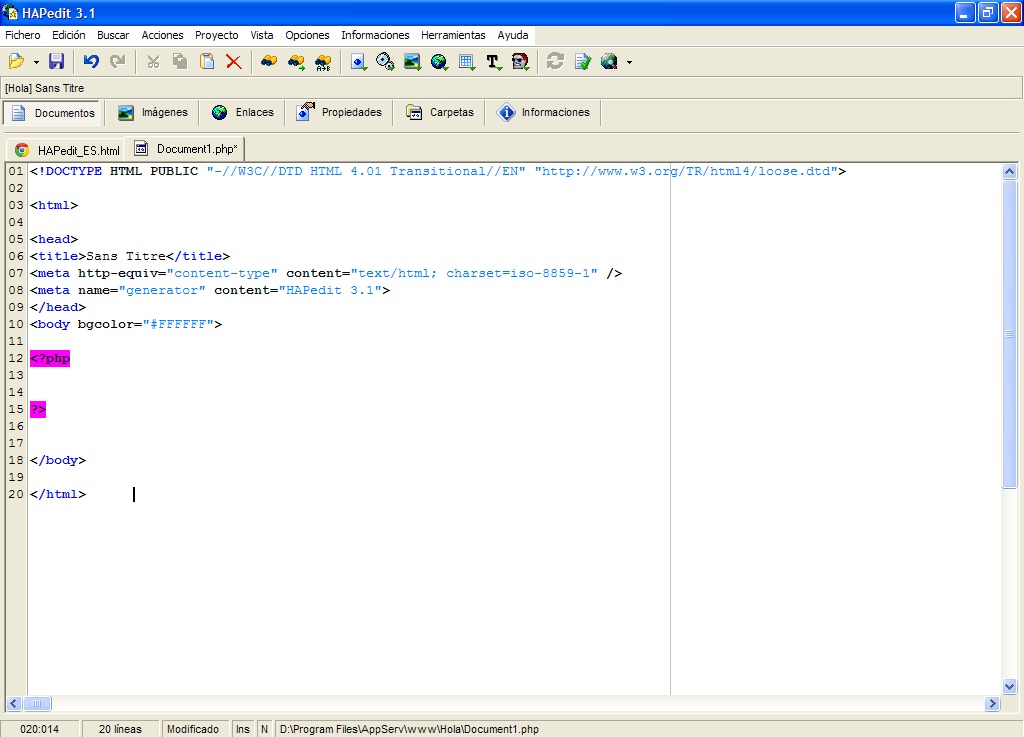Select the Documentos panel button
Screen dimensions: 1024x737
coord(51,112)
